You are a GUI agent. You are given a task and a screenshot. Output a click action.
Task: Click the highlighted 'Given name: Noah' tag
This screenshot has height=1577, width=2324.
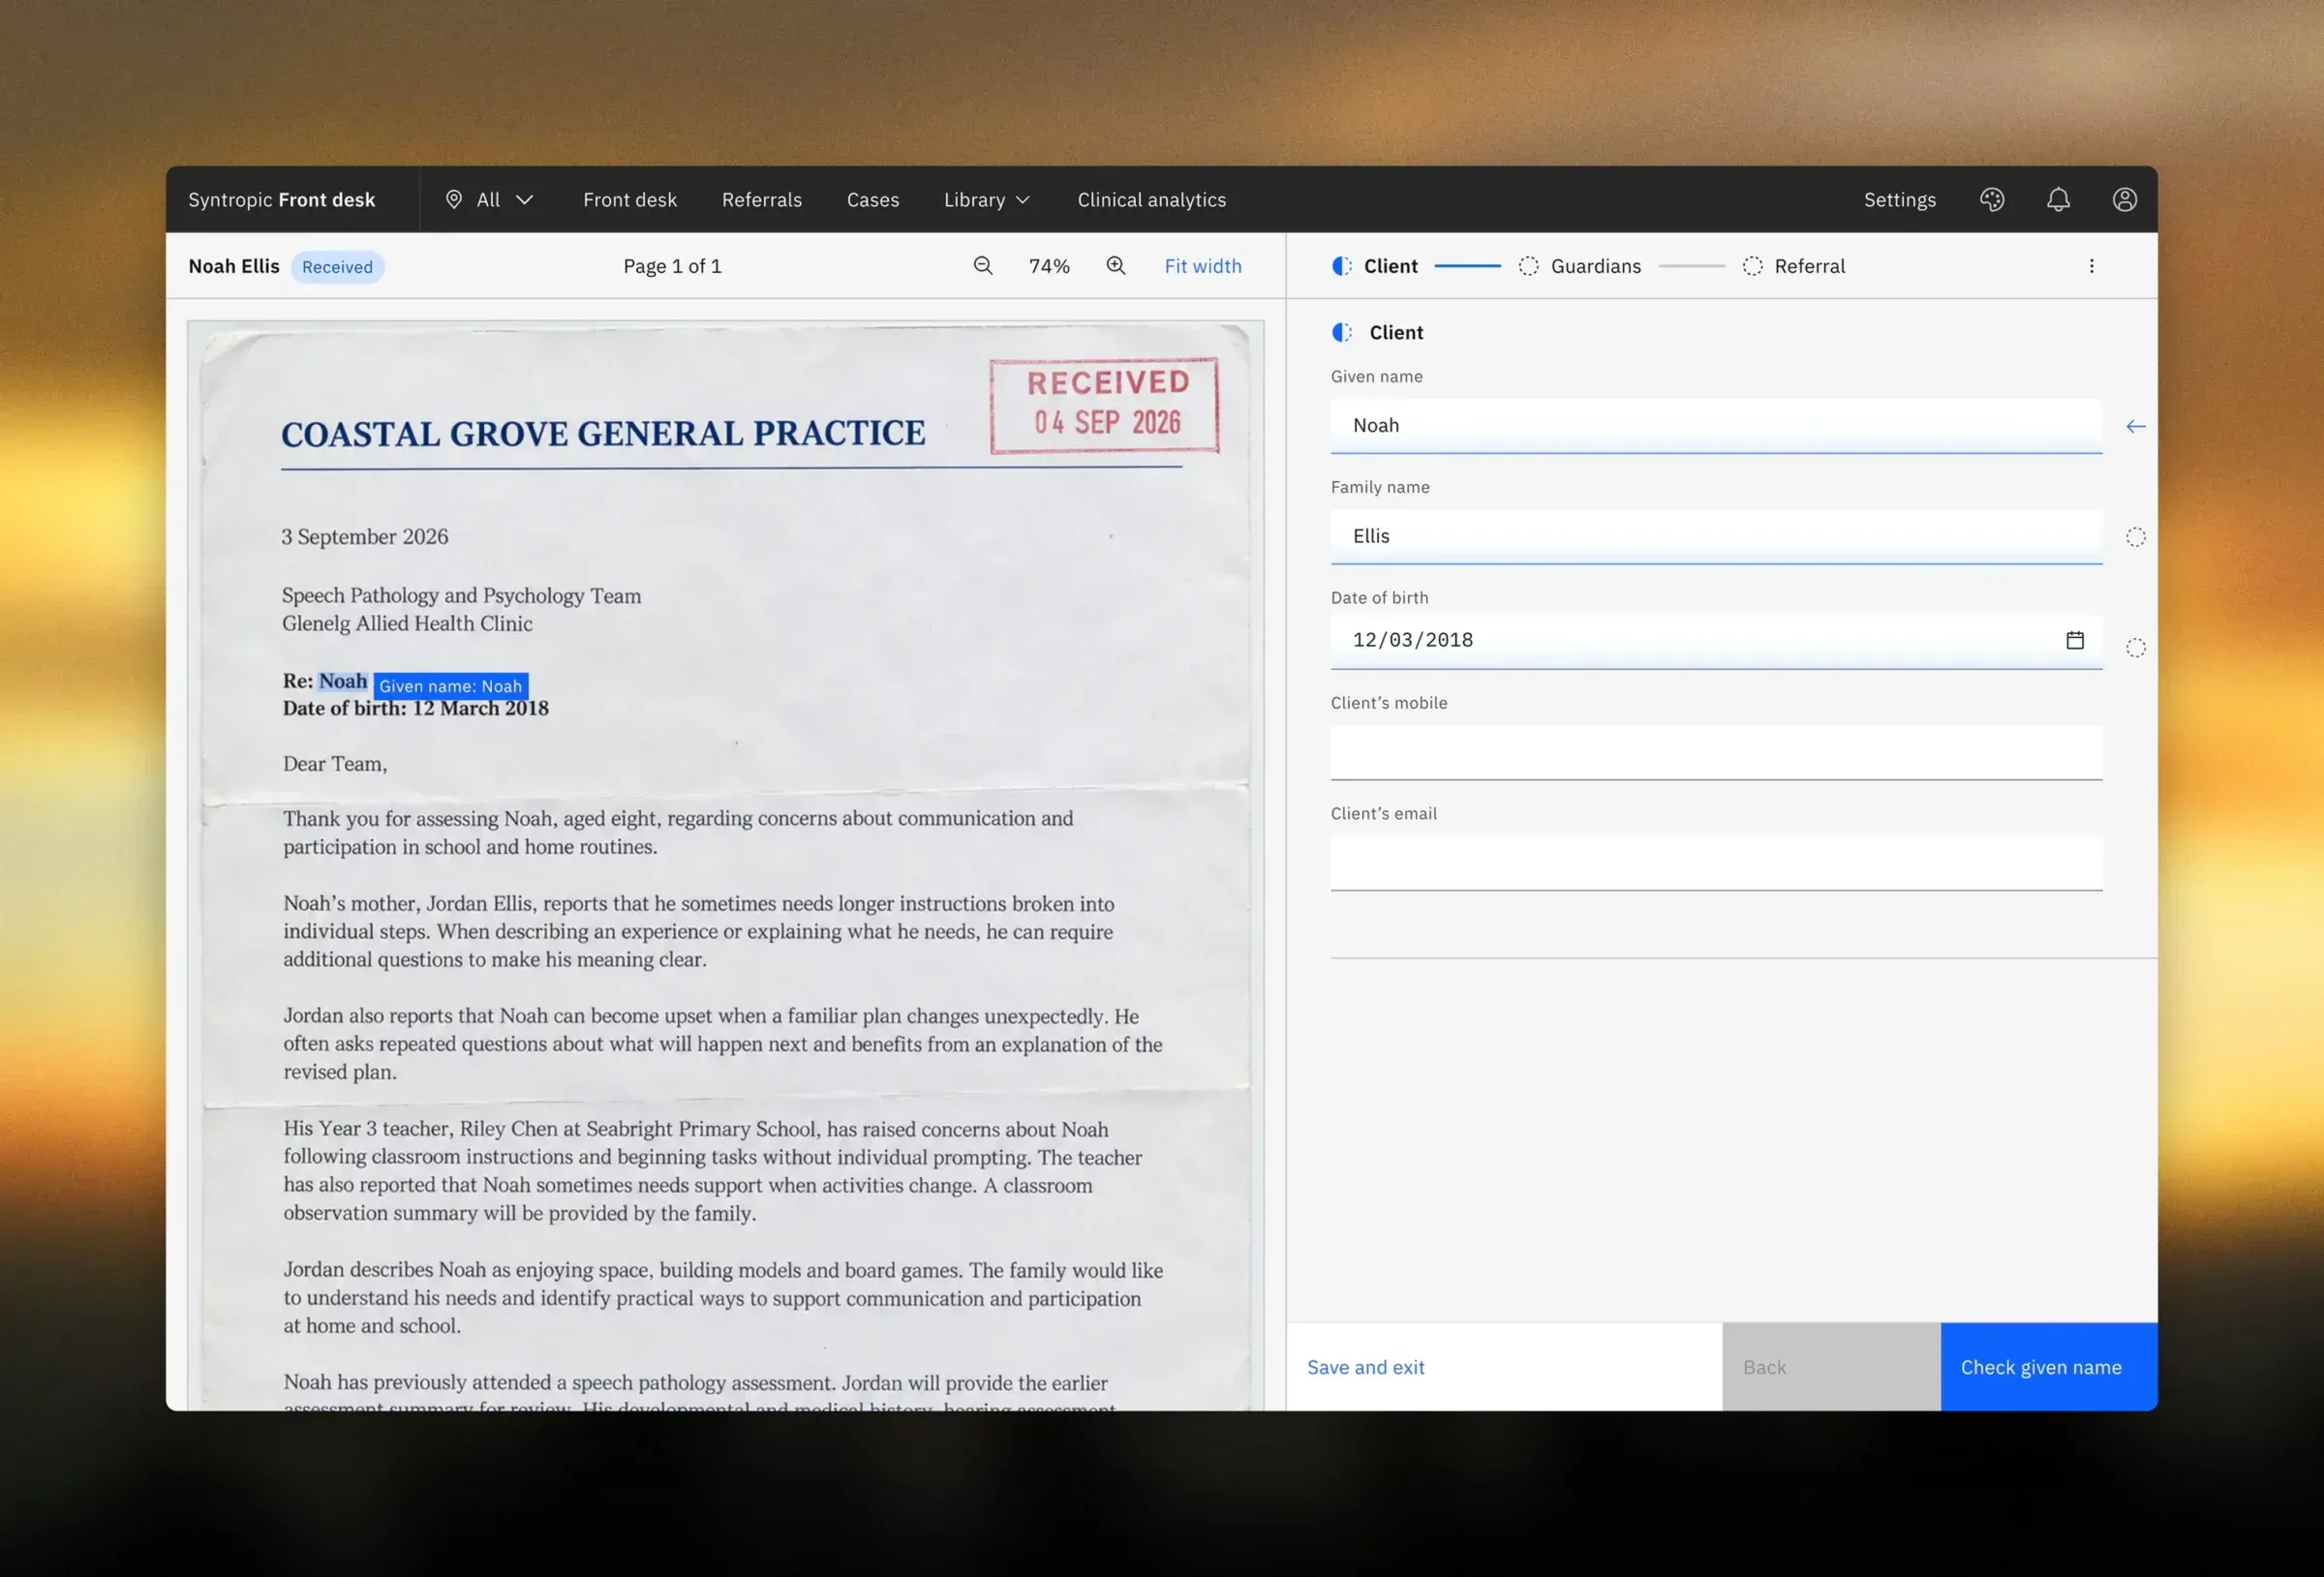[450, 686]
